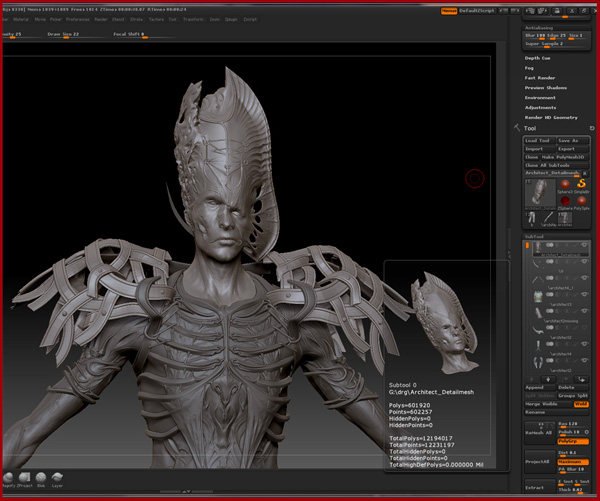Open the Stroke menu
The image size is (600, 501).
[x=136, y=19]
